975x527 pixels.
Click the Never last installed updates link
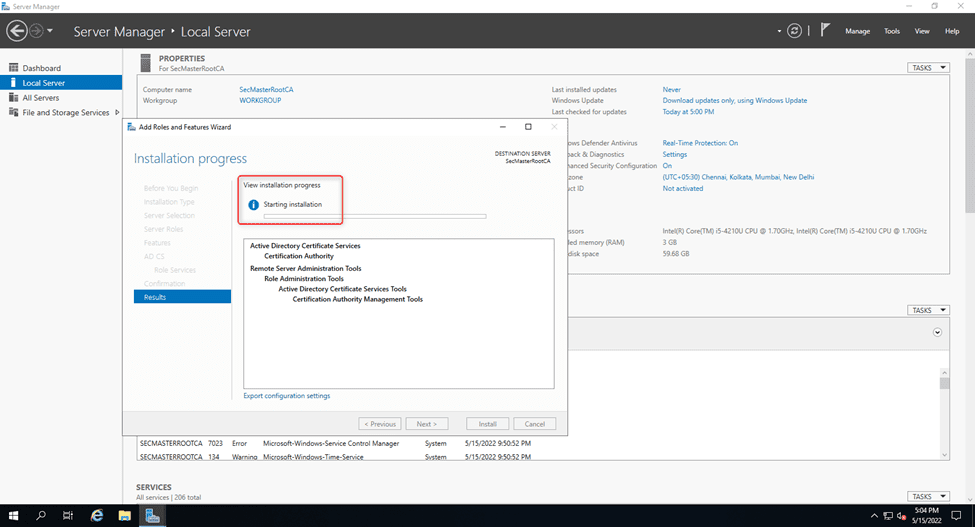672,89
